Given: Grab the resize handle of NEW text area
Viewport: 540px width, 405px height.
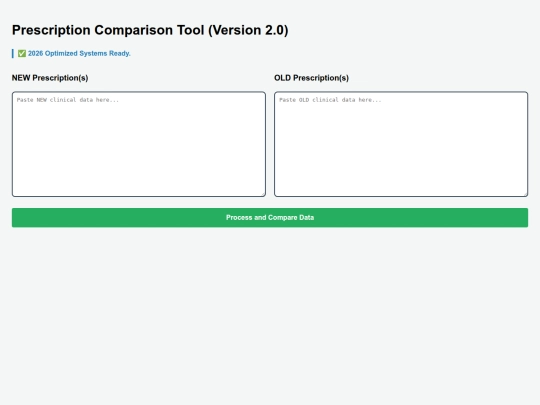Looking at the screenshot, I should point(263,194).
